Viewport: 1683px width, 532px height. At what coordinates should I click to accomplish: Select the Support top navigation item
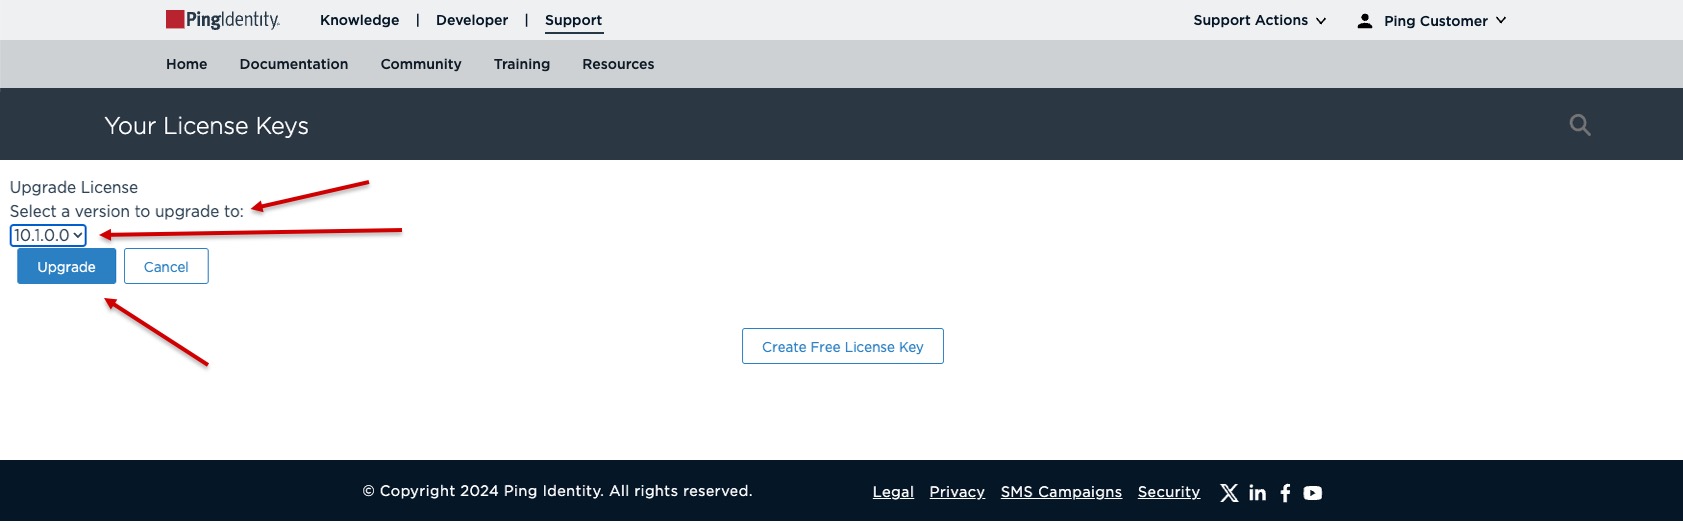(573, 20)
